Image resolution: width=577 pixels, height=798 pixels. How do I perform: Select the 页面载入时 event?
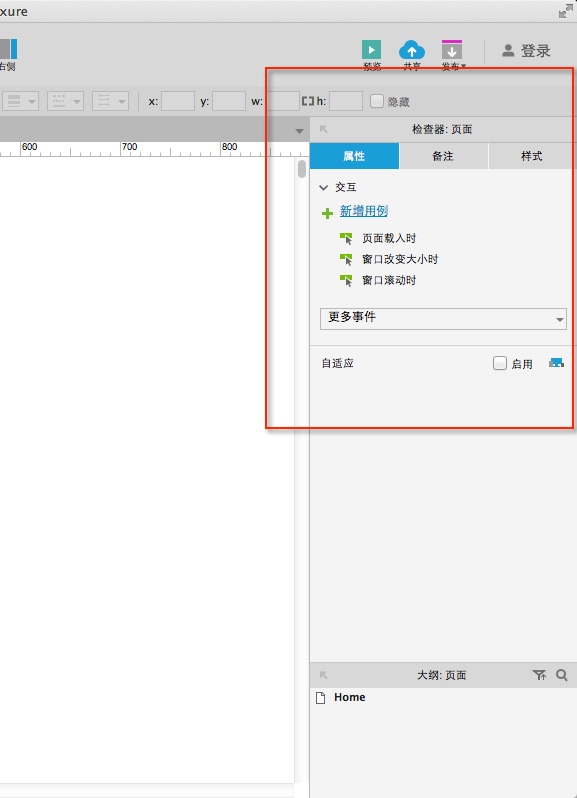(x=389, y=238)
